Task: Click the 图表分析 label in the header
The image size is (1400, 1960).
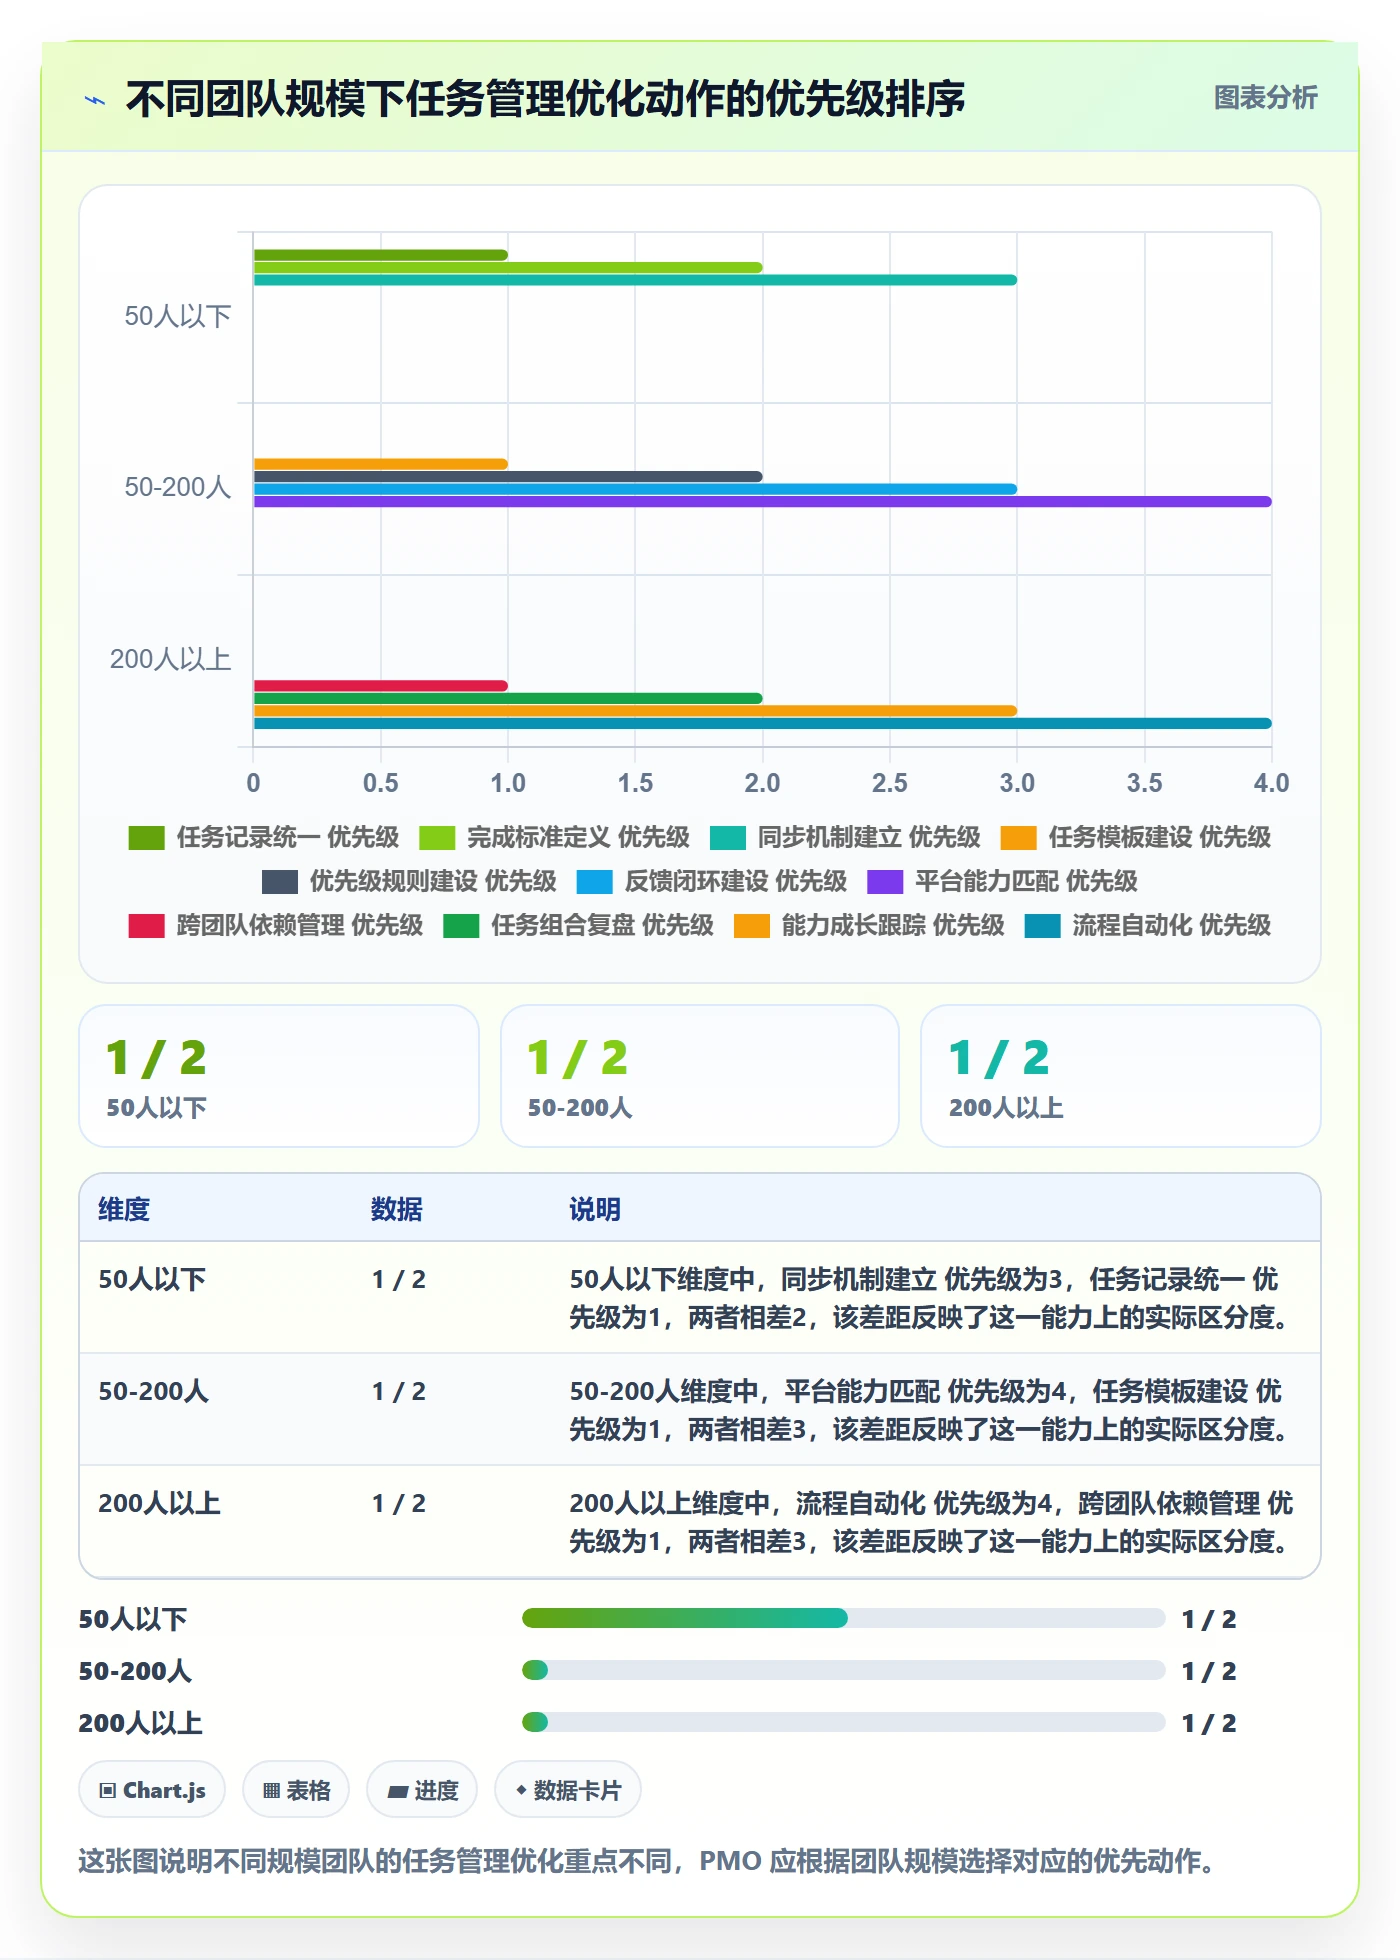Action: 1265,98
